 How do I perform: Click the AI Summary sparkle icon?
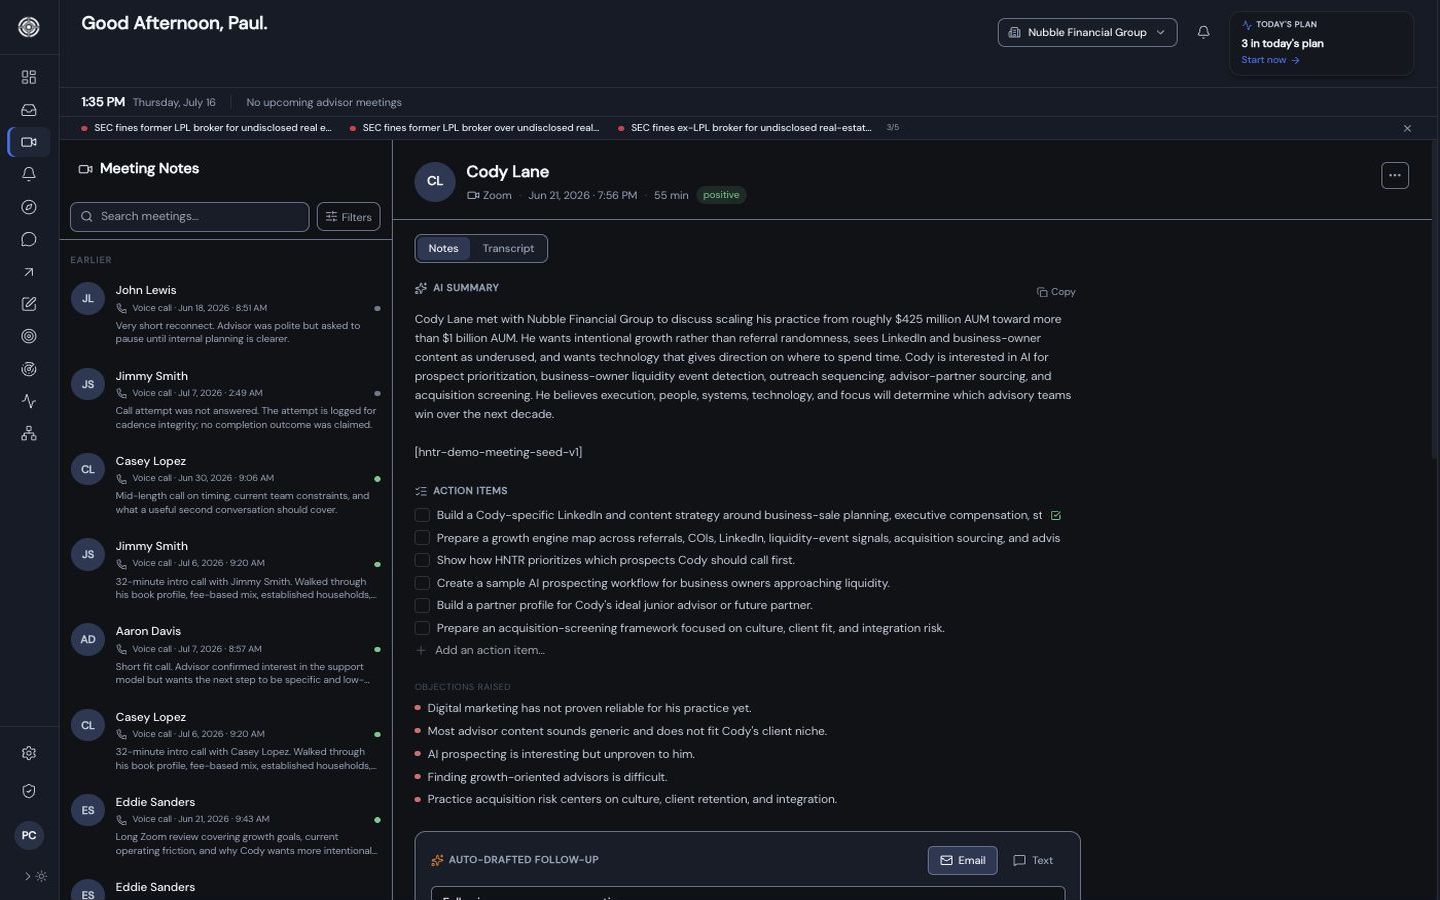point(421,288)
